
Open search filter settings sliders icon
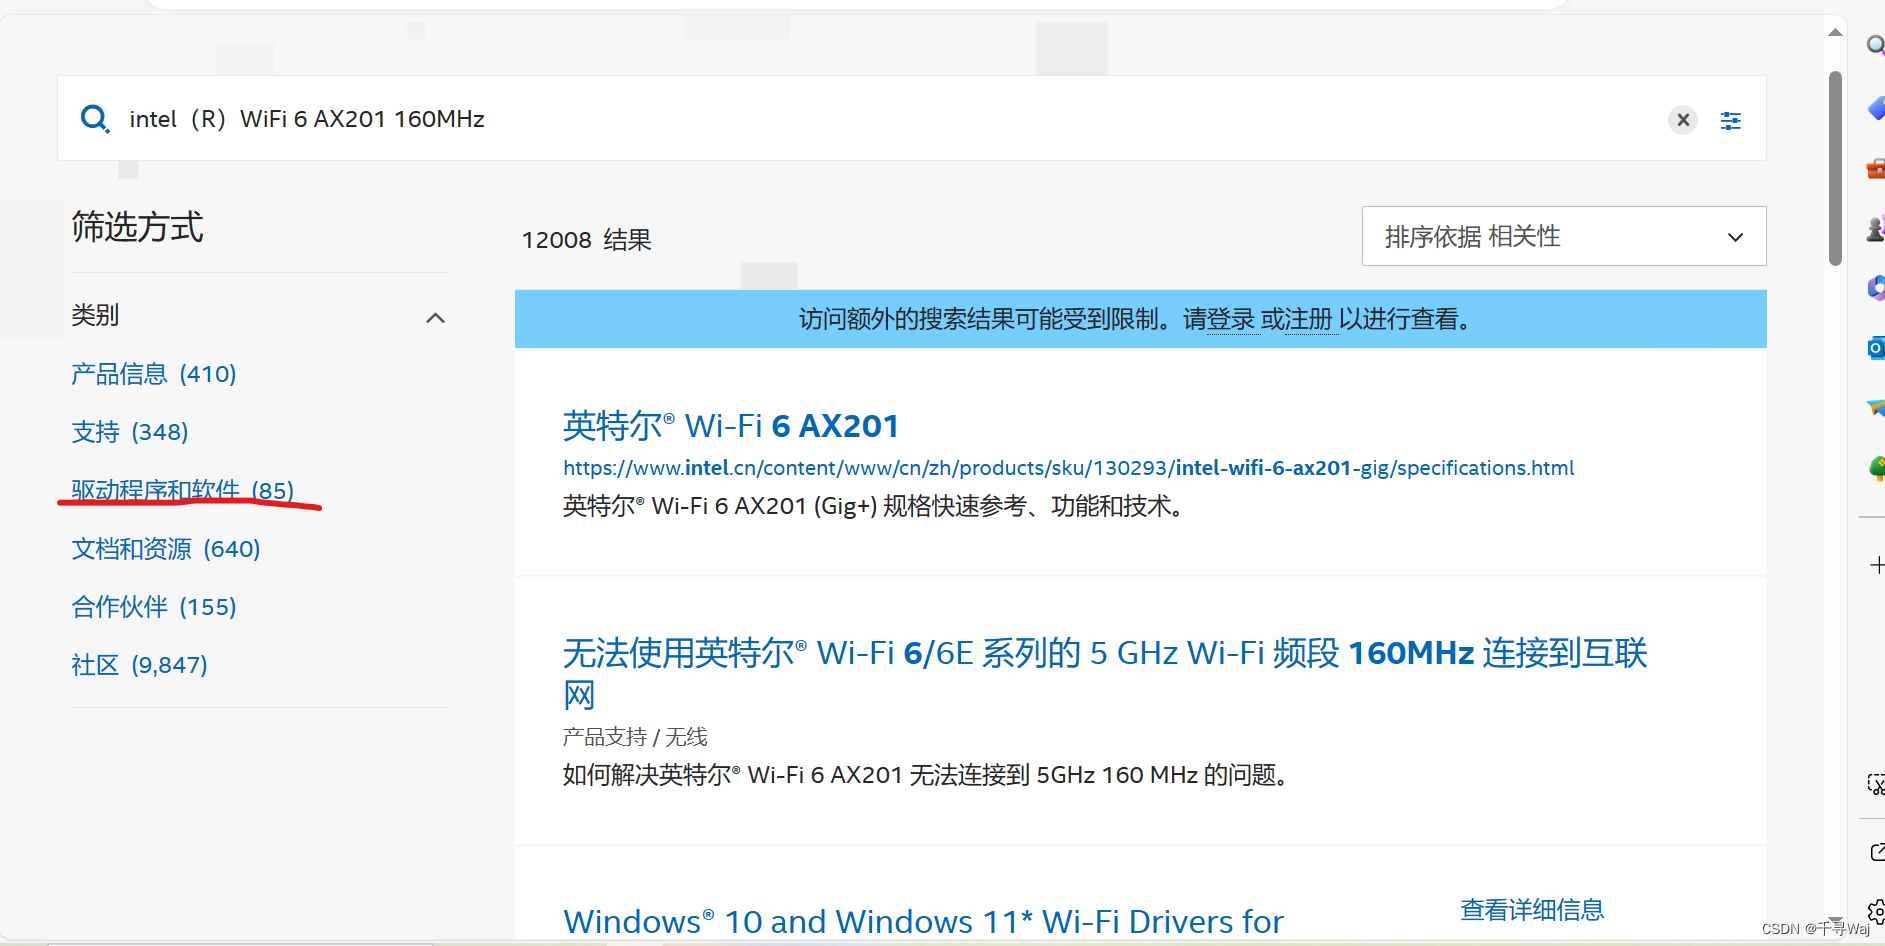pyautogui.click(x=1730, y=121)
